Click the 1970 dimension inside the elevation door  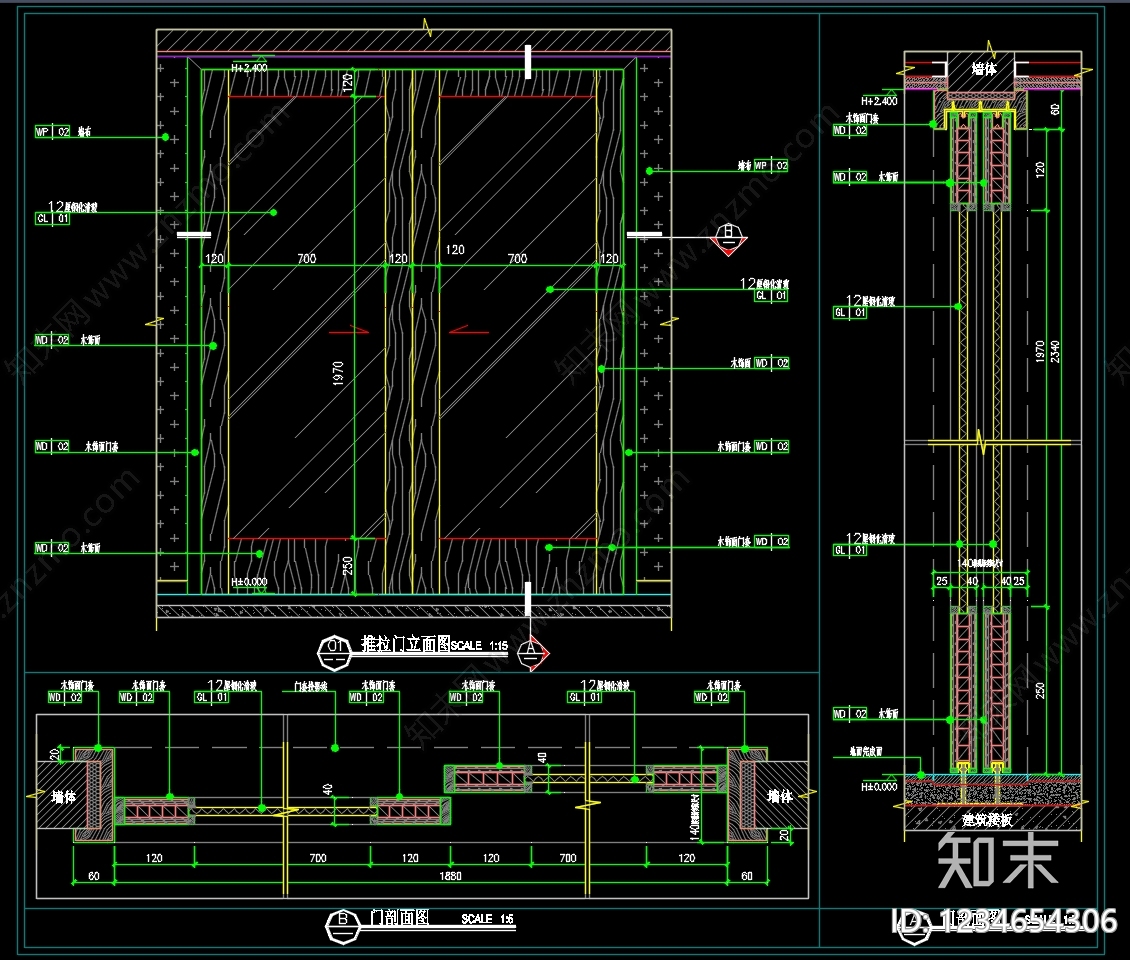coord(338,373)
